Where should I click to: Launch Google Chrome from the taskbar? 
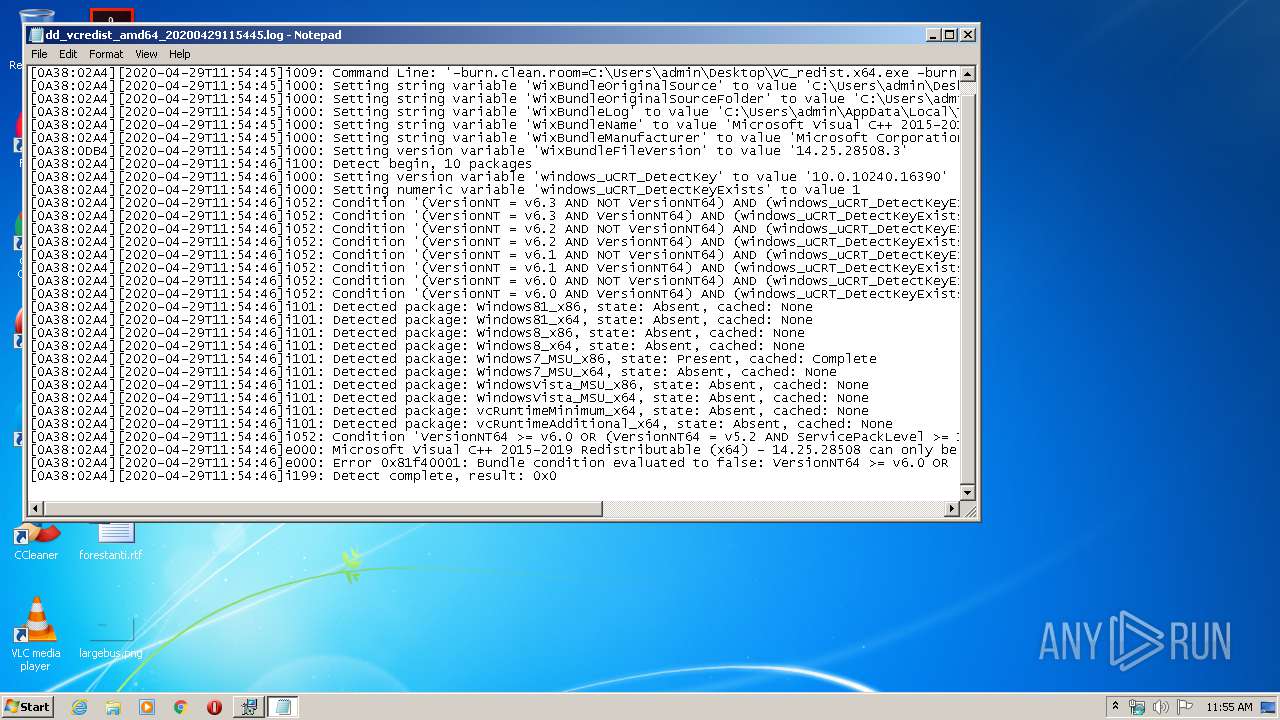tap(180, 707)
